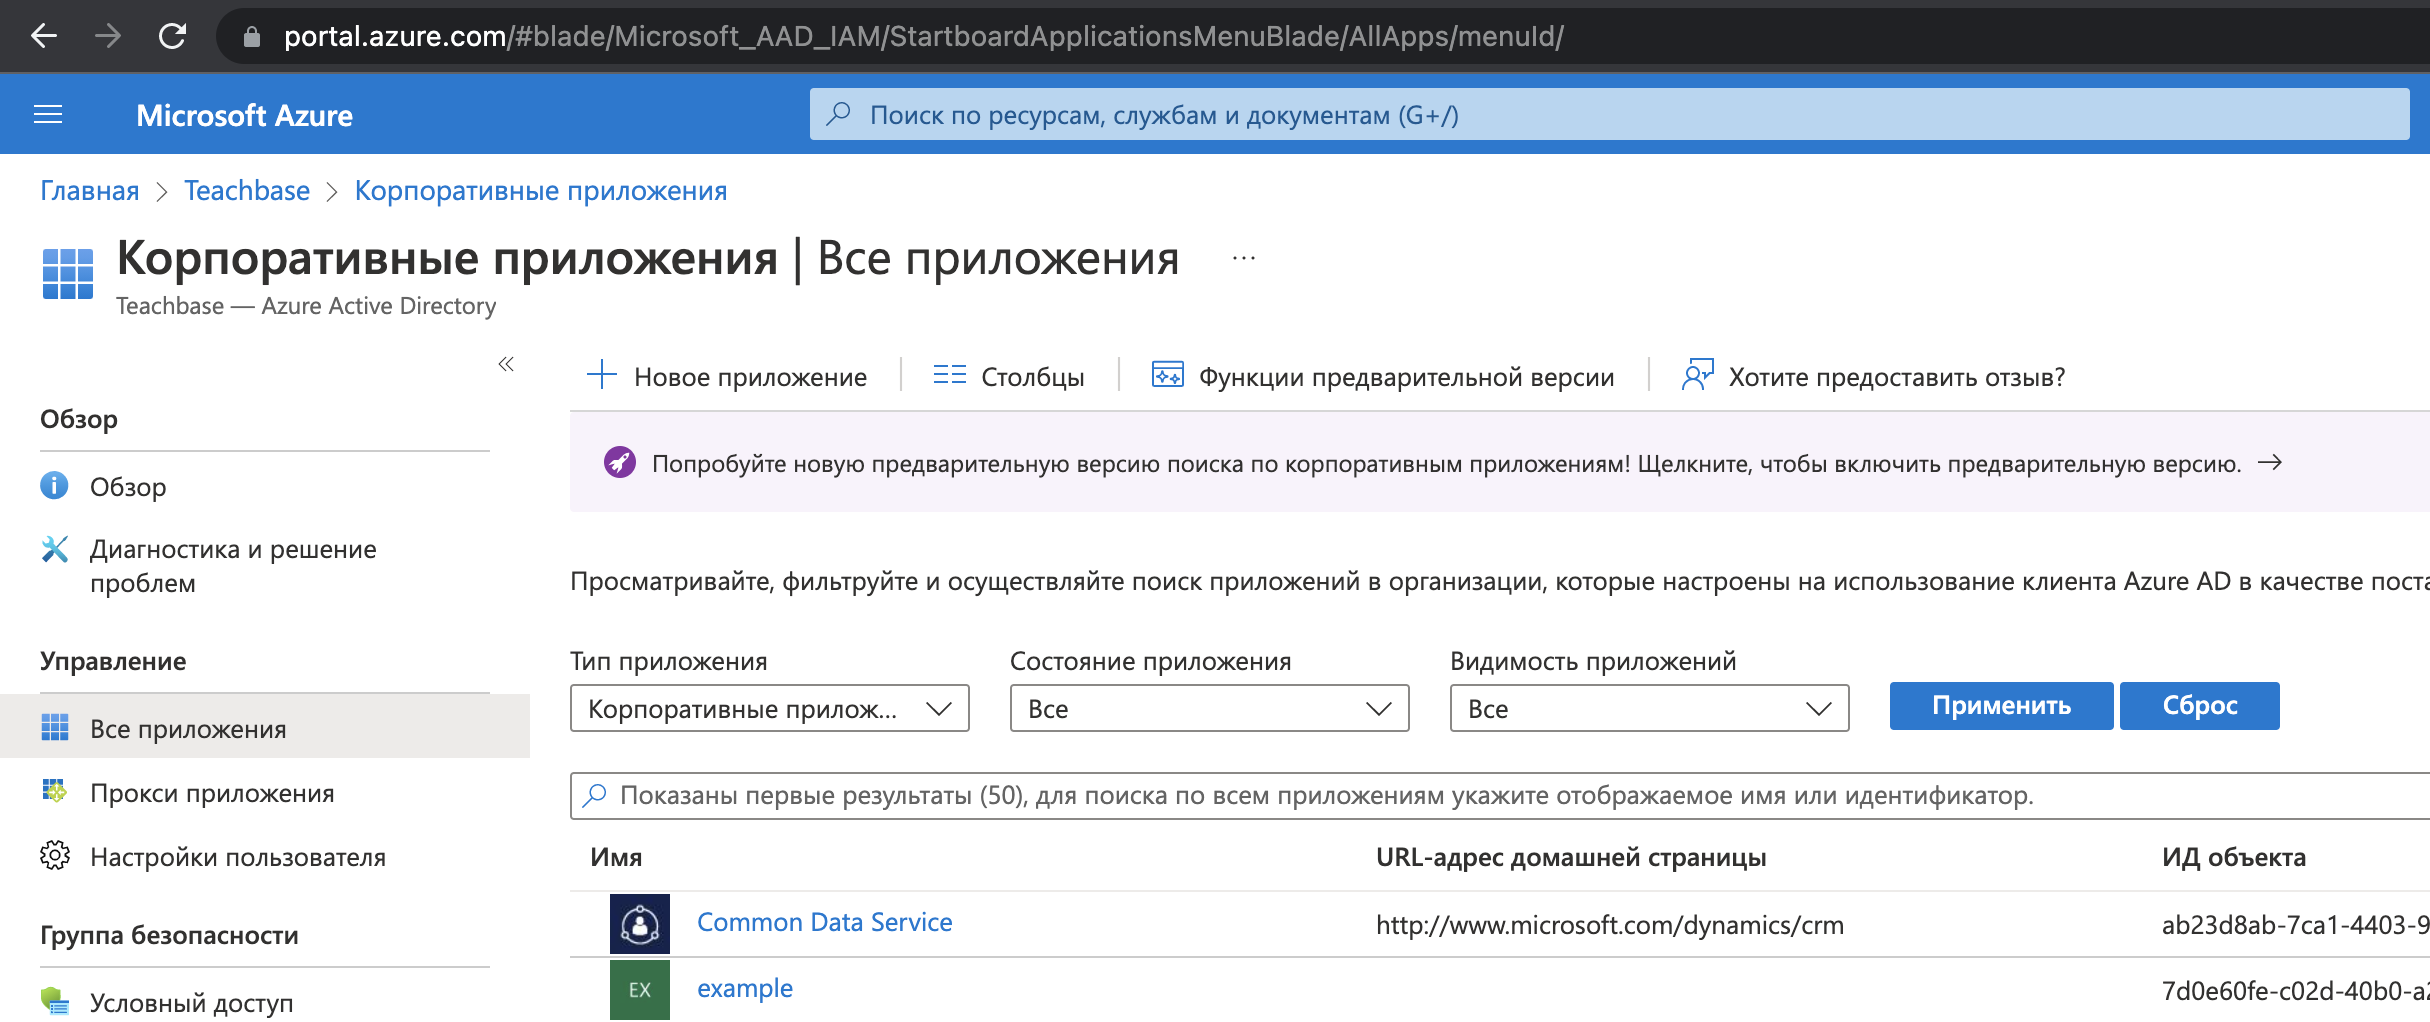
Task: Click the ИД объекта column header
Action: pos(2234,857)
